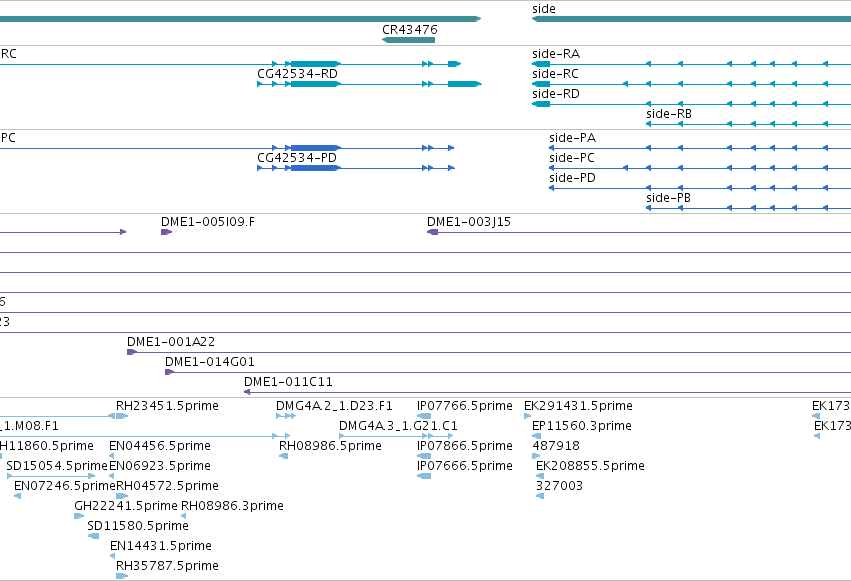Select the 327003 feature label
The height and width of the screenshot is (581, 851).
pos(560,486)
